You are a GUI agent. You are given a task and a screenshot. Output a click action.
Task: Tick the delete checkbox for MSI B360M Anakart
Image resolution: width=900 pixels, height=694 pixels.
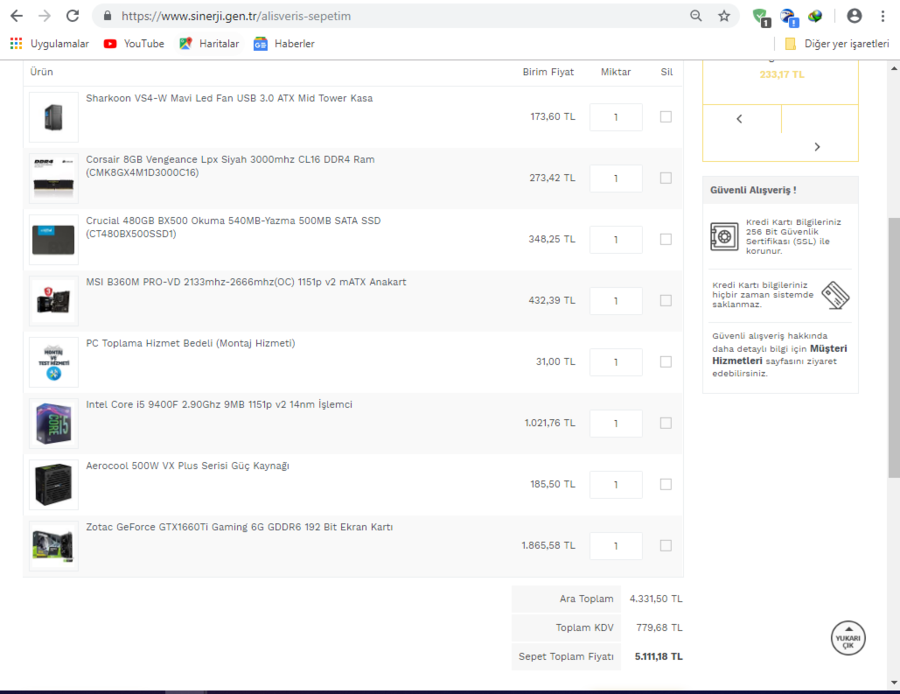tap(666, 301)
